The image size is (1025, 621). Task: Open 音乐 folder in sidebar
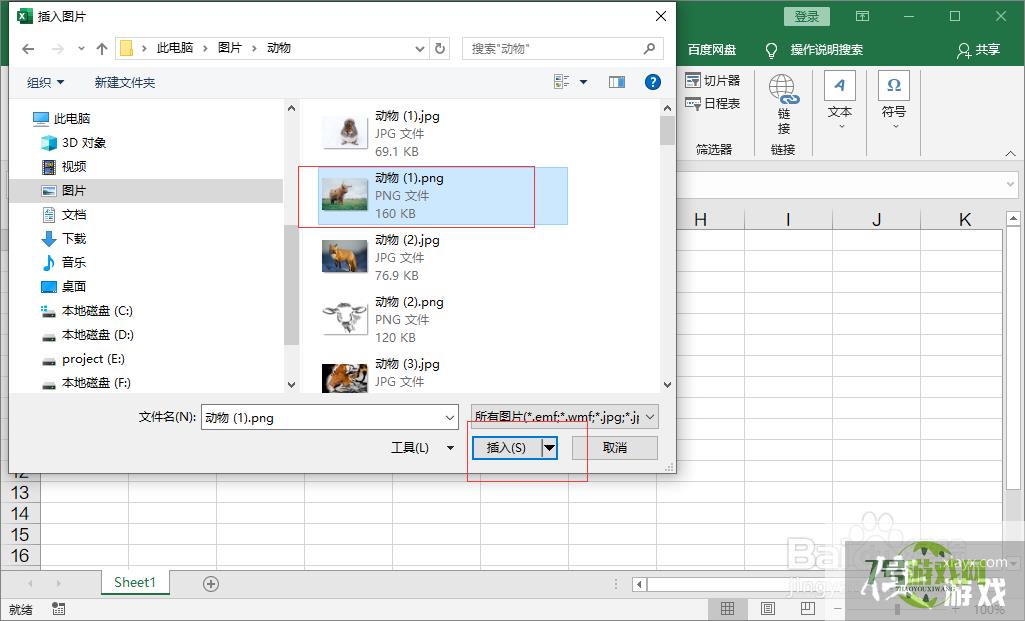coord(64,262)
